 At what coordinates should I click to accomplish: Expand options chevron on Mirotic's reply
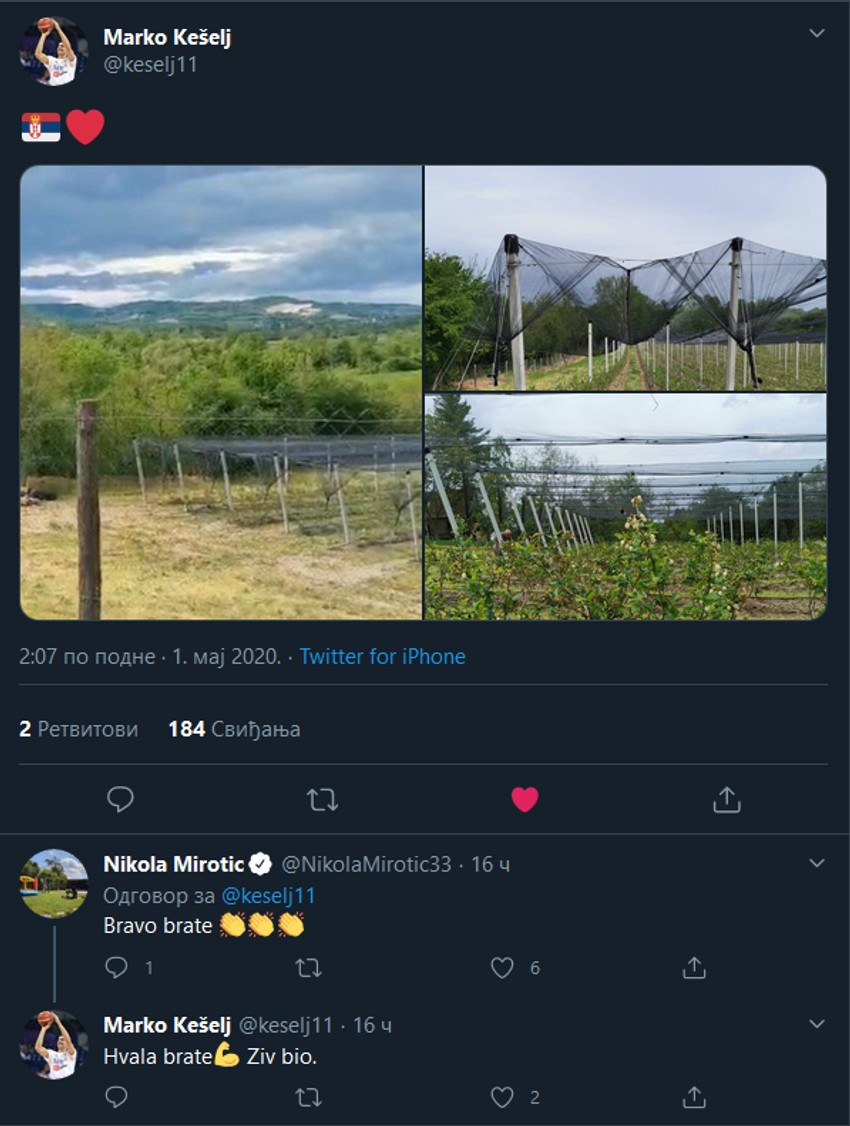click(817, 862)
